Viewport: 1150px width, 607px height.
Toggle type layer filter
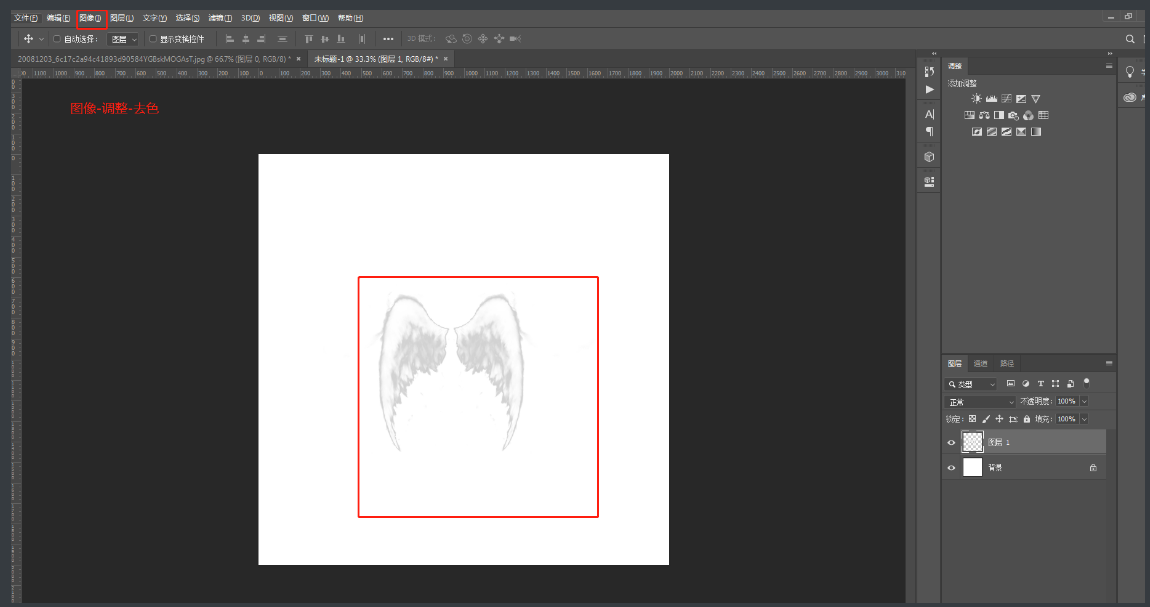[1041, 383]
